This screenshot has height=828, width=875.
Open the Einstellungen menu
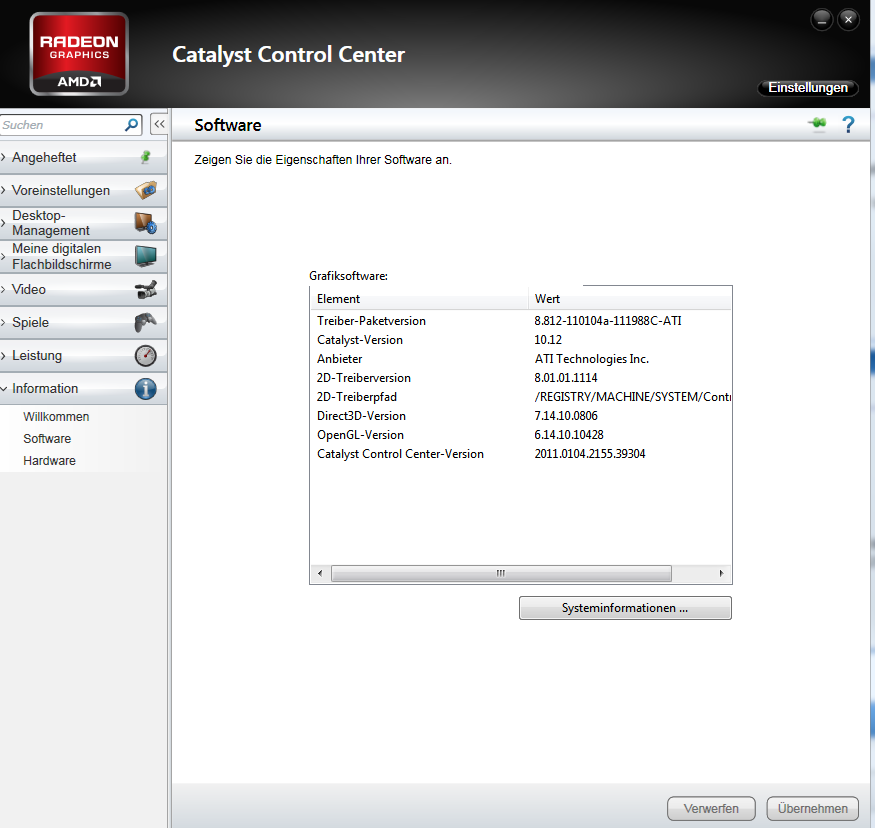click(x=807, y=88)
